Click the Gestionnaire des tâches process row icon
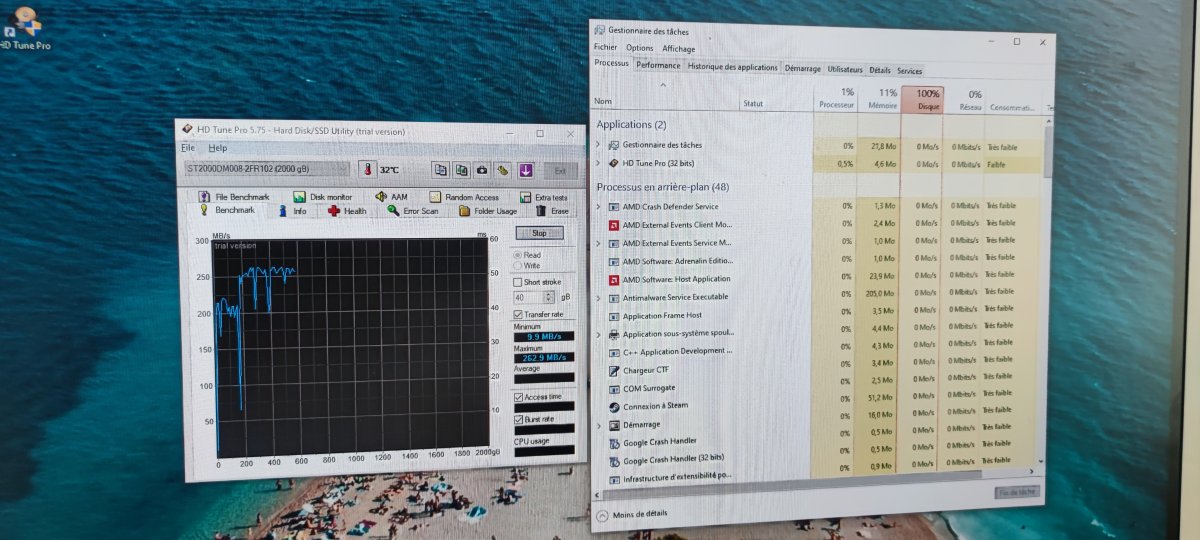This screenshot has width=1200, height=540. click(x=613, y=145)
